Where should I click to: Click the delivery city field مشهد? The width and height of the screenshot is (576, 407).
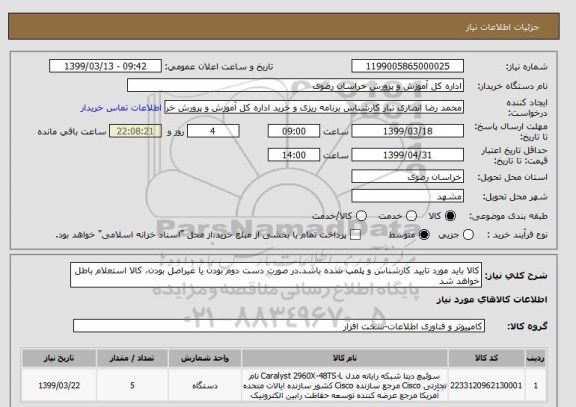point(407,197)
